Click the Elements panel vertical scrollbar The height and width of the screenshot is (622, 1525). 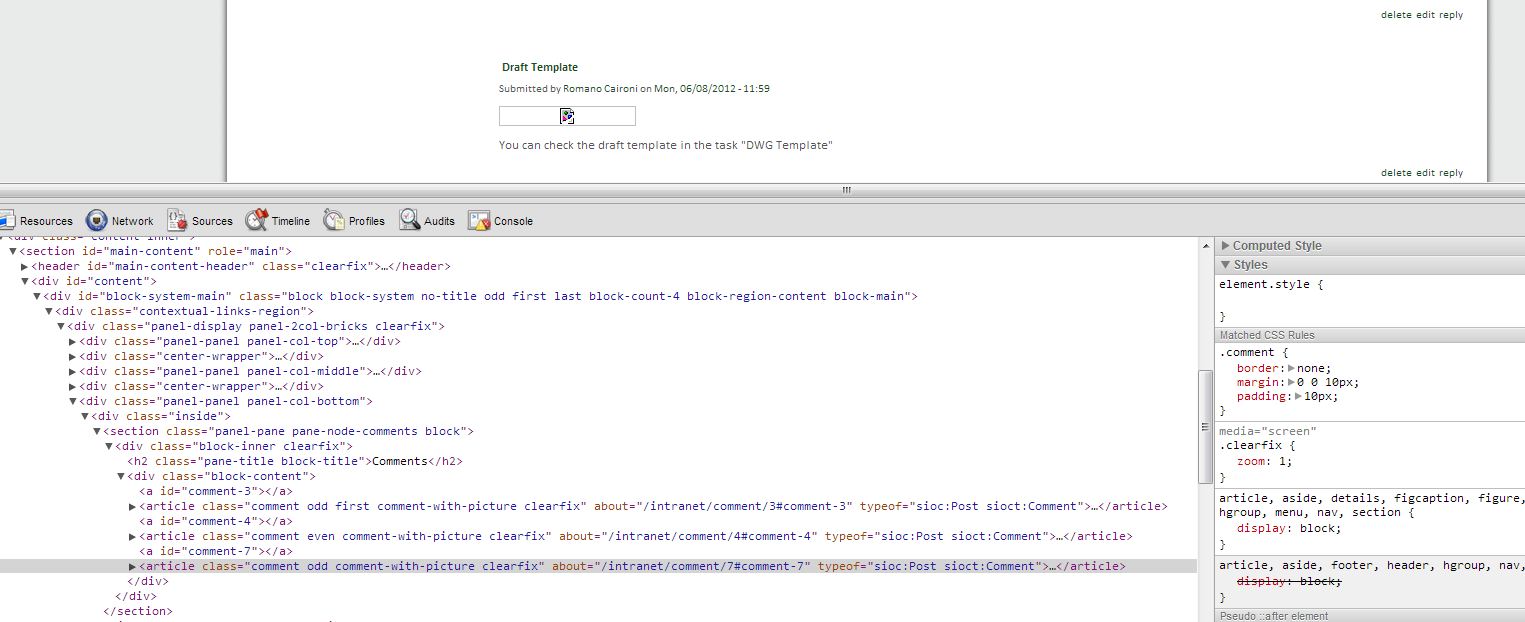pos(1205,429)
